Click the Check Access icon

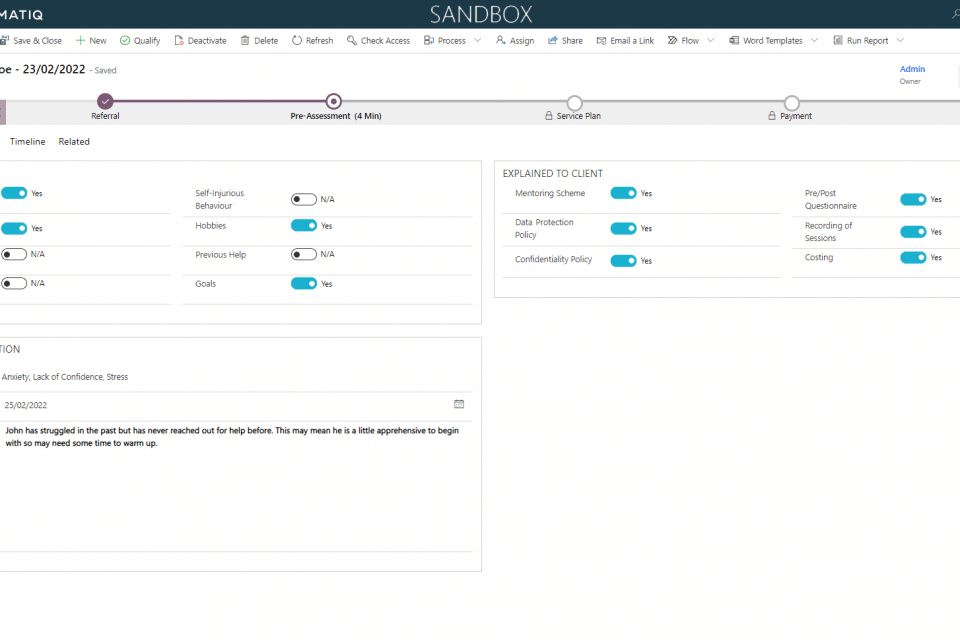click(x=352, y=41)
